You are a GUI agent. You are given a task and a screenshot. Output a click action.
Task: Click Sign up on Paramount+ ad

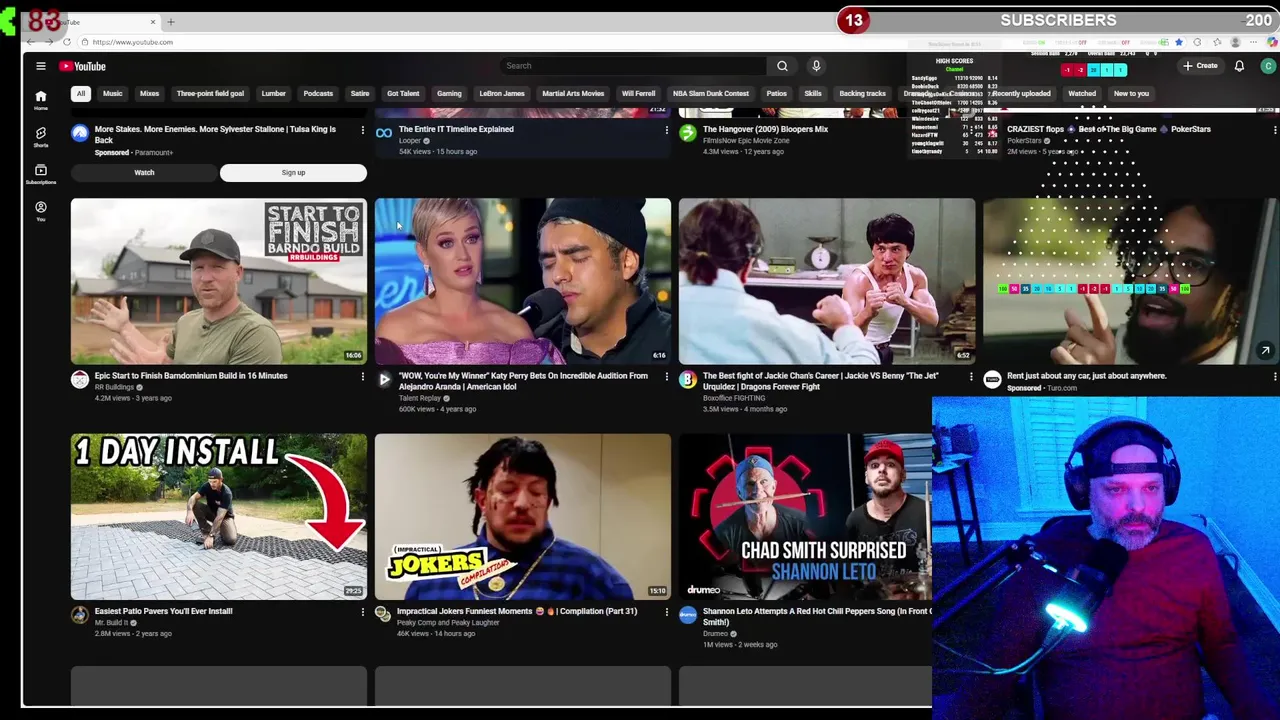(x=293, y=173)
